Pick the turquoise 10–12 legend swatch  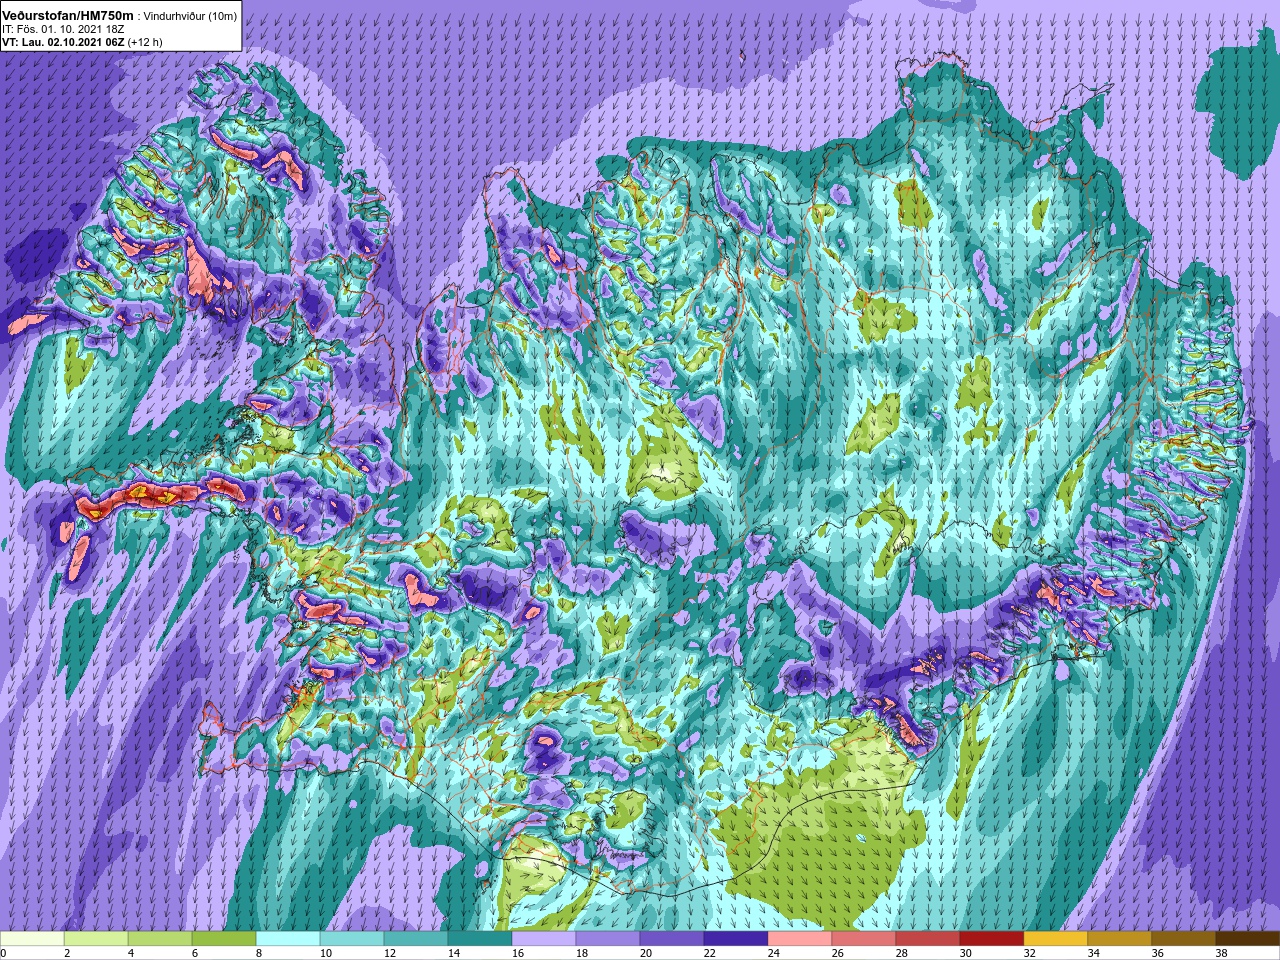click(352, 939)
